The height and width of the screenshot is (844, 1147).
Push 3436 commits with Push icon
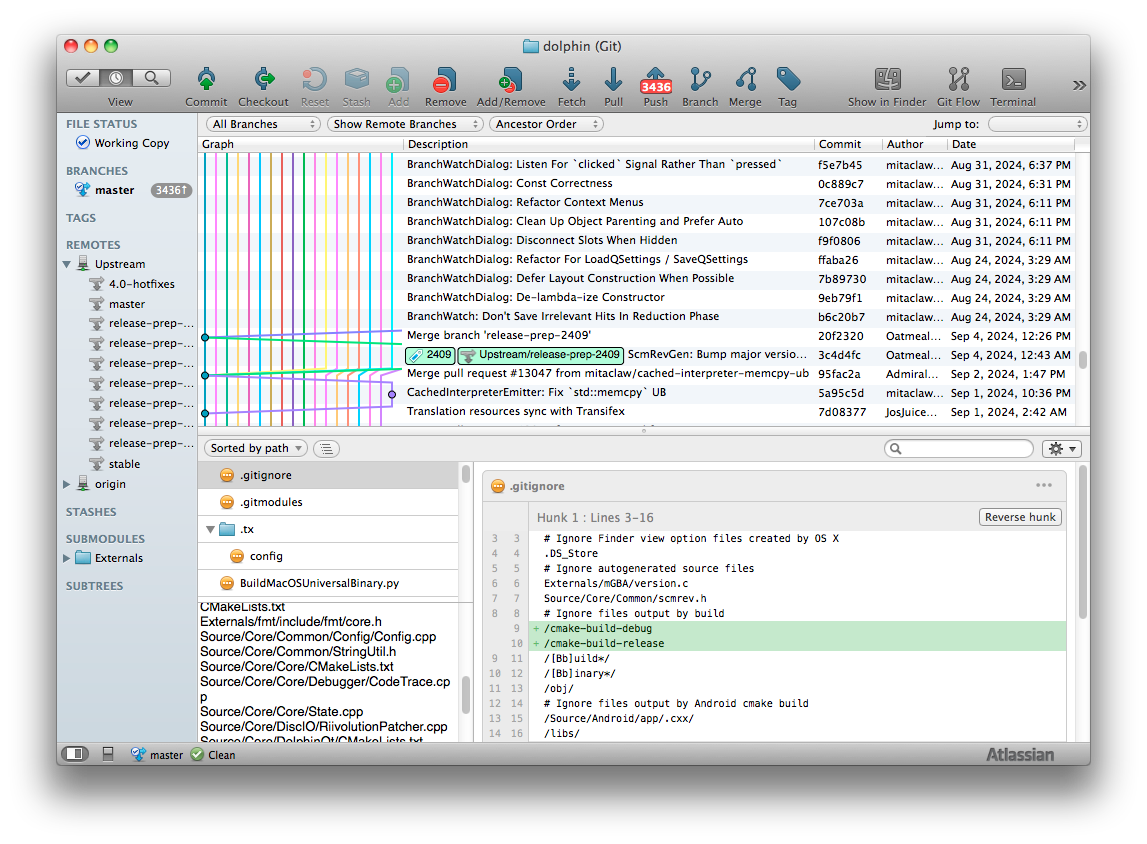pos(655,80)
